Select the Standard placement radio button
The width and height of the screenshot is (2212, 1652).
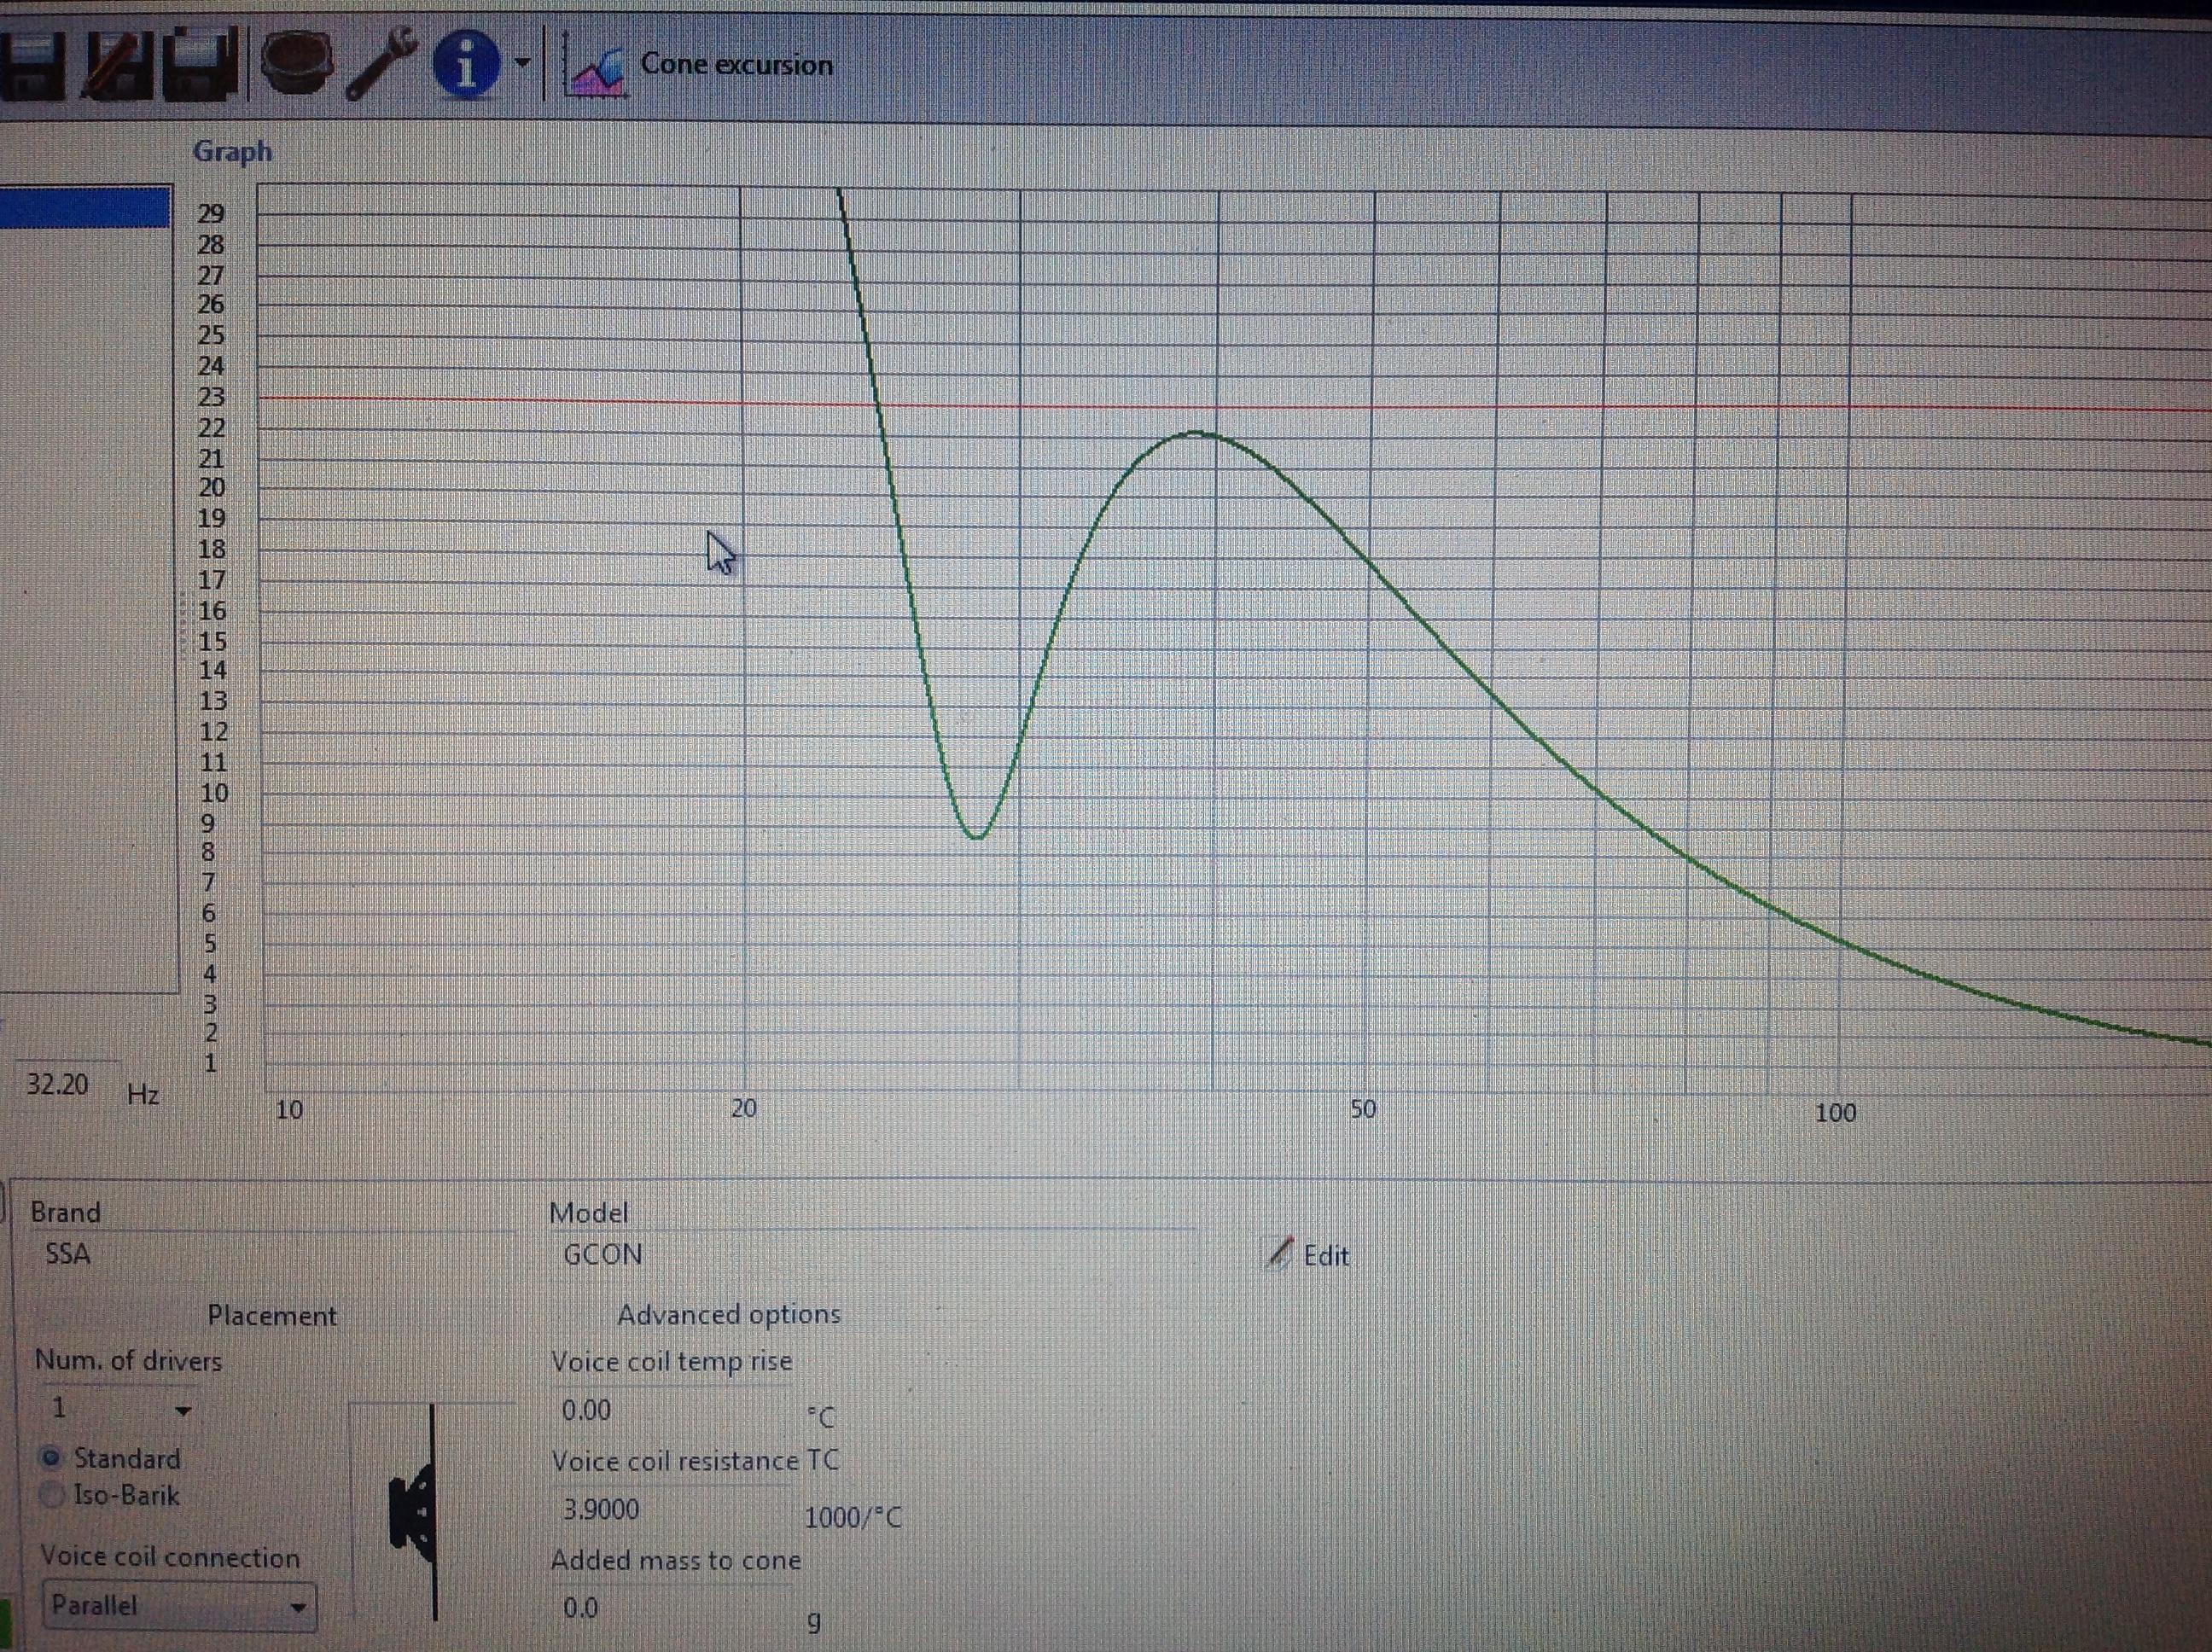coord(51,1459)
